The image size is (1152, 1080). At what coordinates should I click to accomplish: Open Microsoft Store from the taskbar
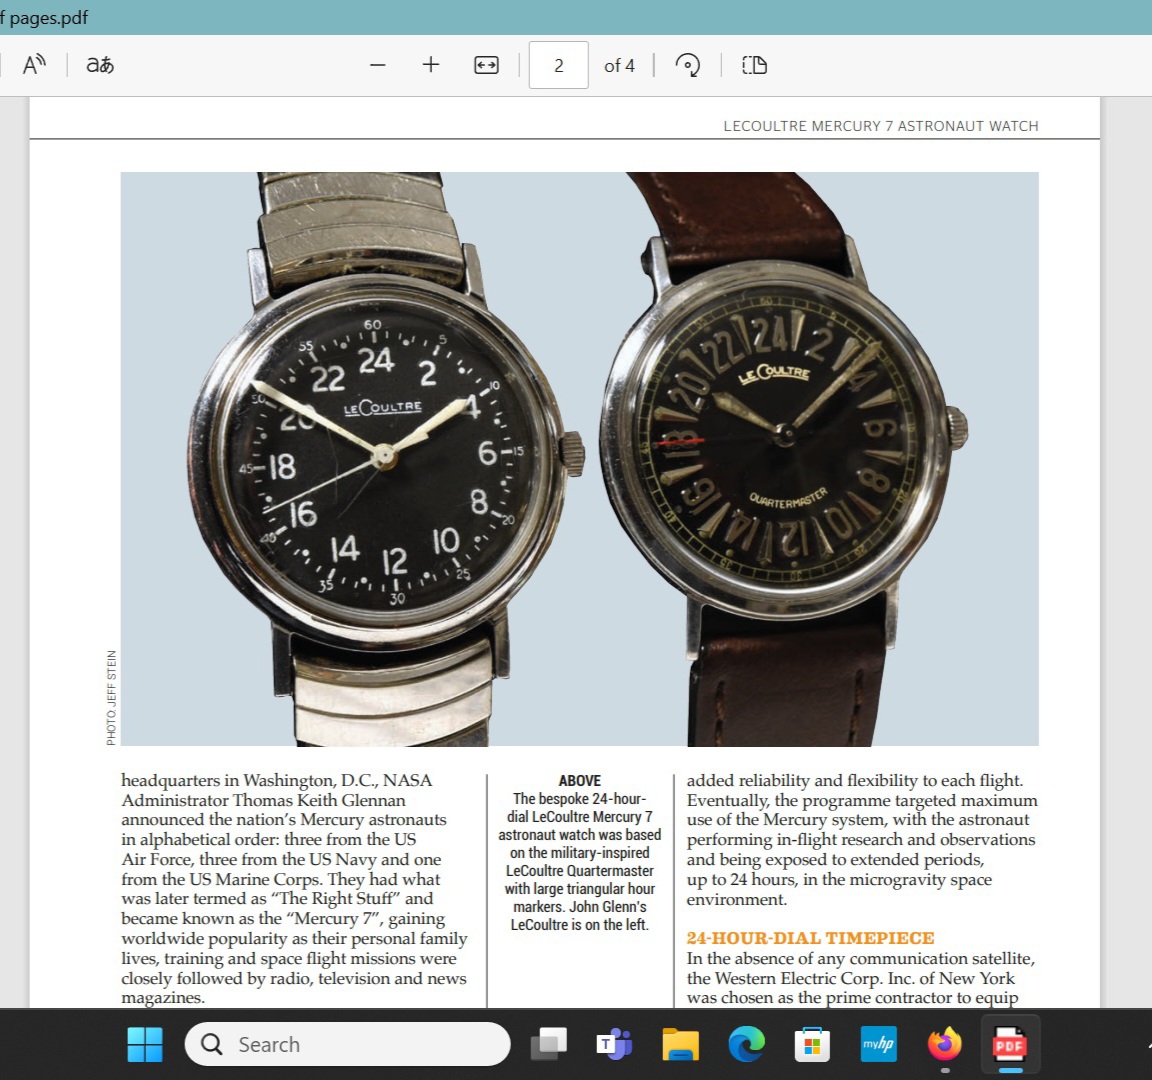click(x=812, y=1044)
